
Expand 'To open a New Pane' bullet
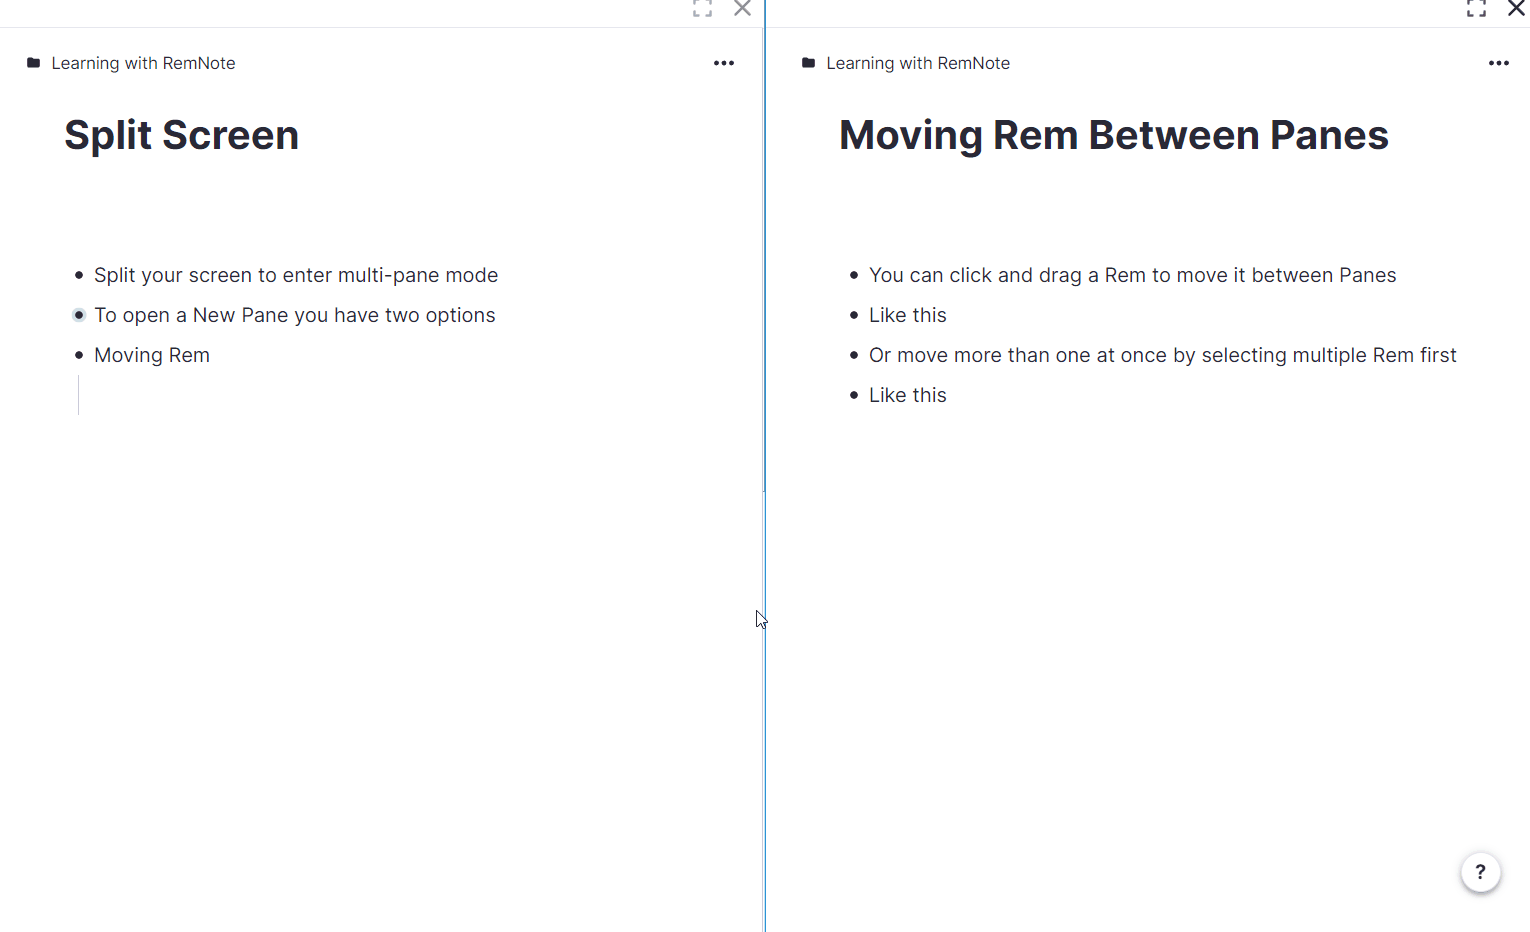point(79,315)
